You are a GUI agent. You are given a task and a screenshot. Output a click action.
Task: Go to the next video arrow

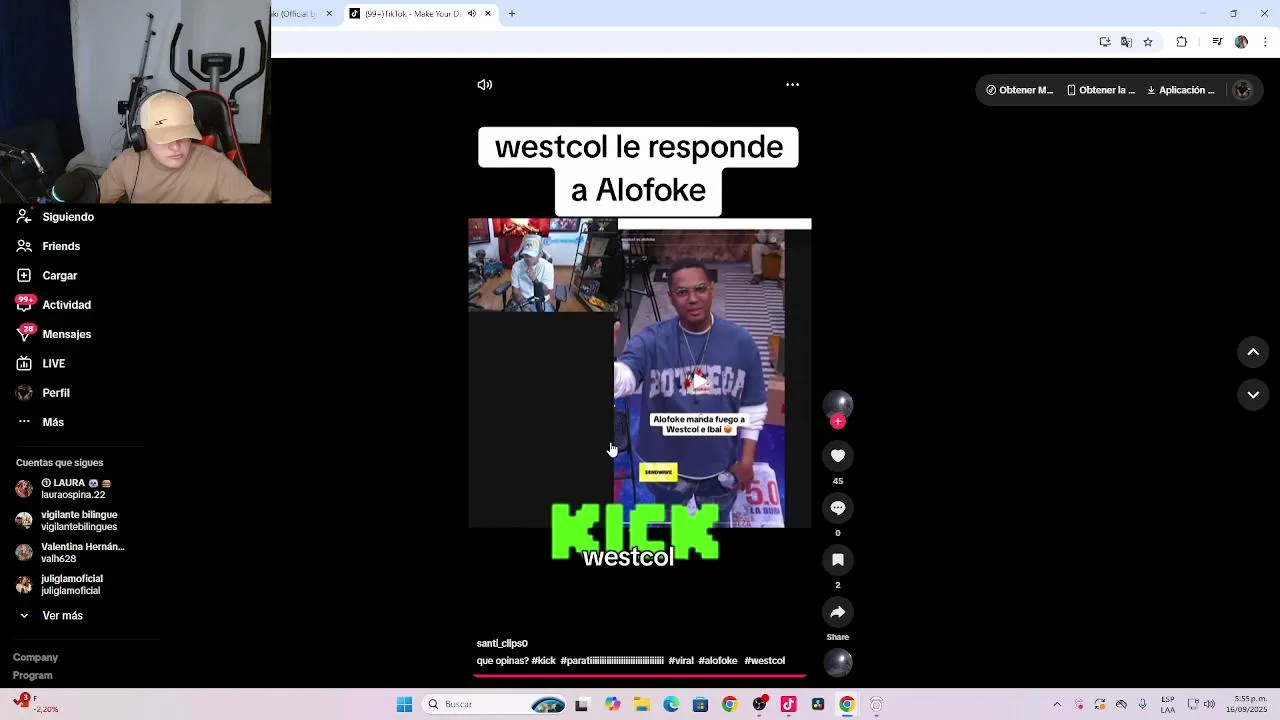(1253, 395)
